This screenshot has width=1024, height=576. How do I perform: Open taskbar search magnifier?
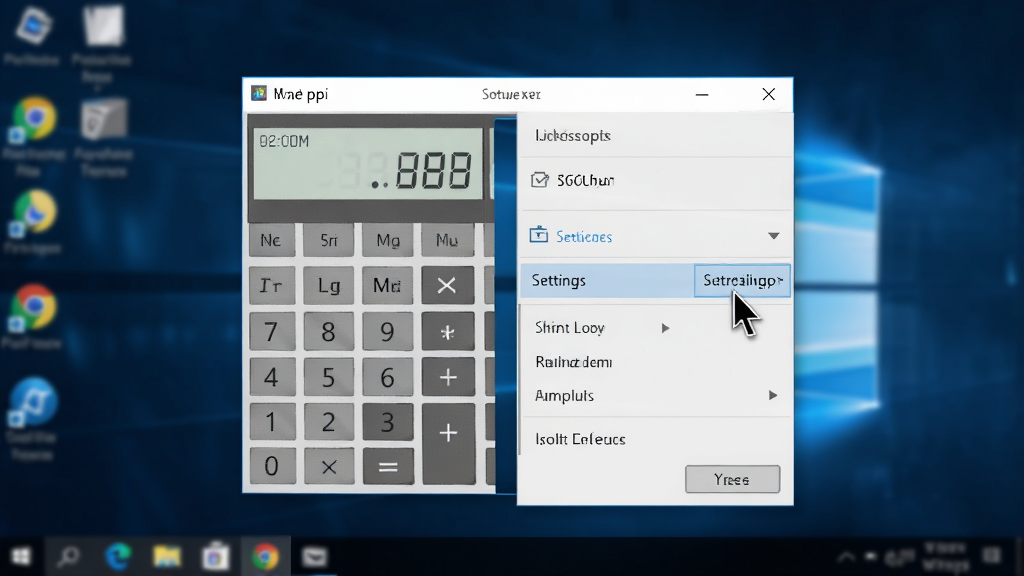pos(68,556)
